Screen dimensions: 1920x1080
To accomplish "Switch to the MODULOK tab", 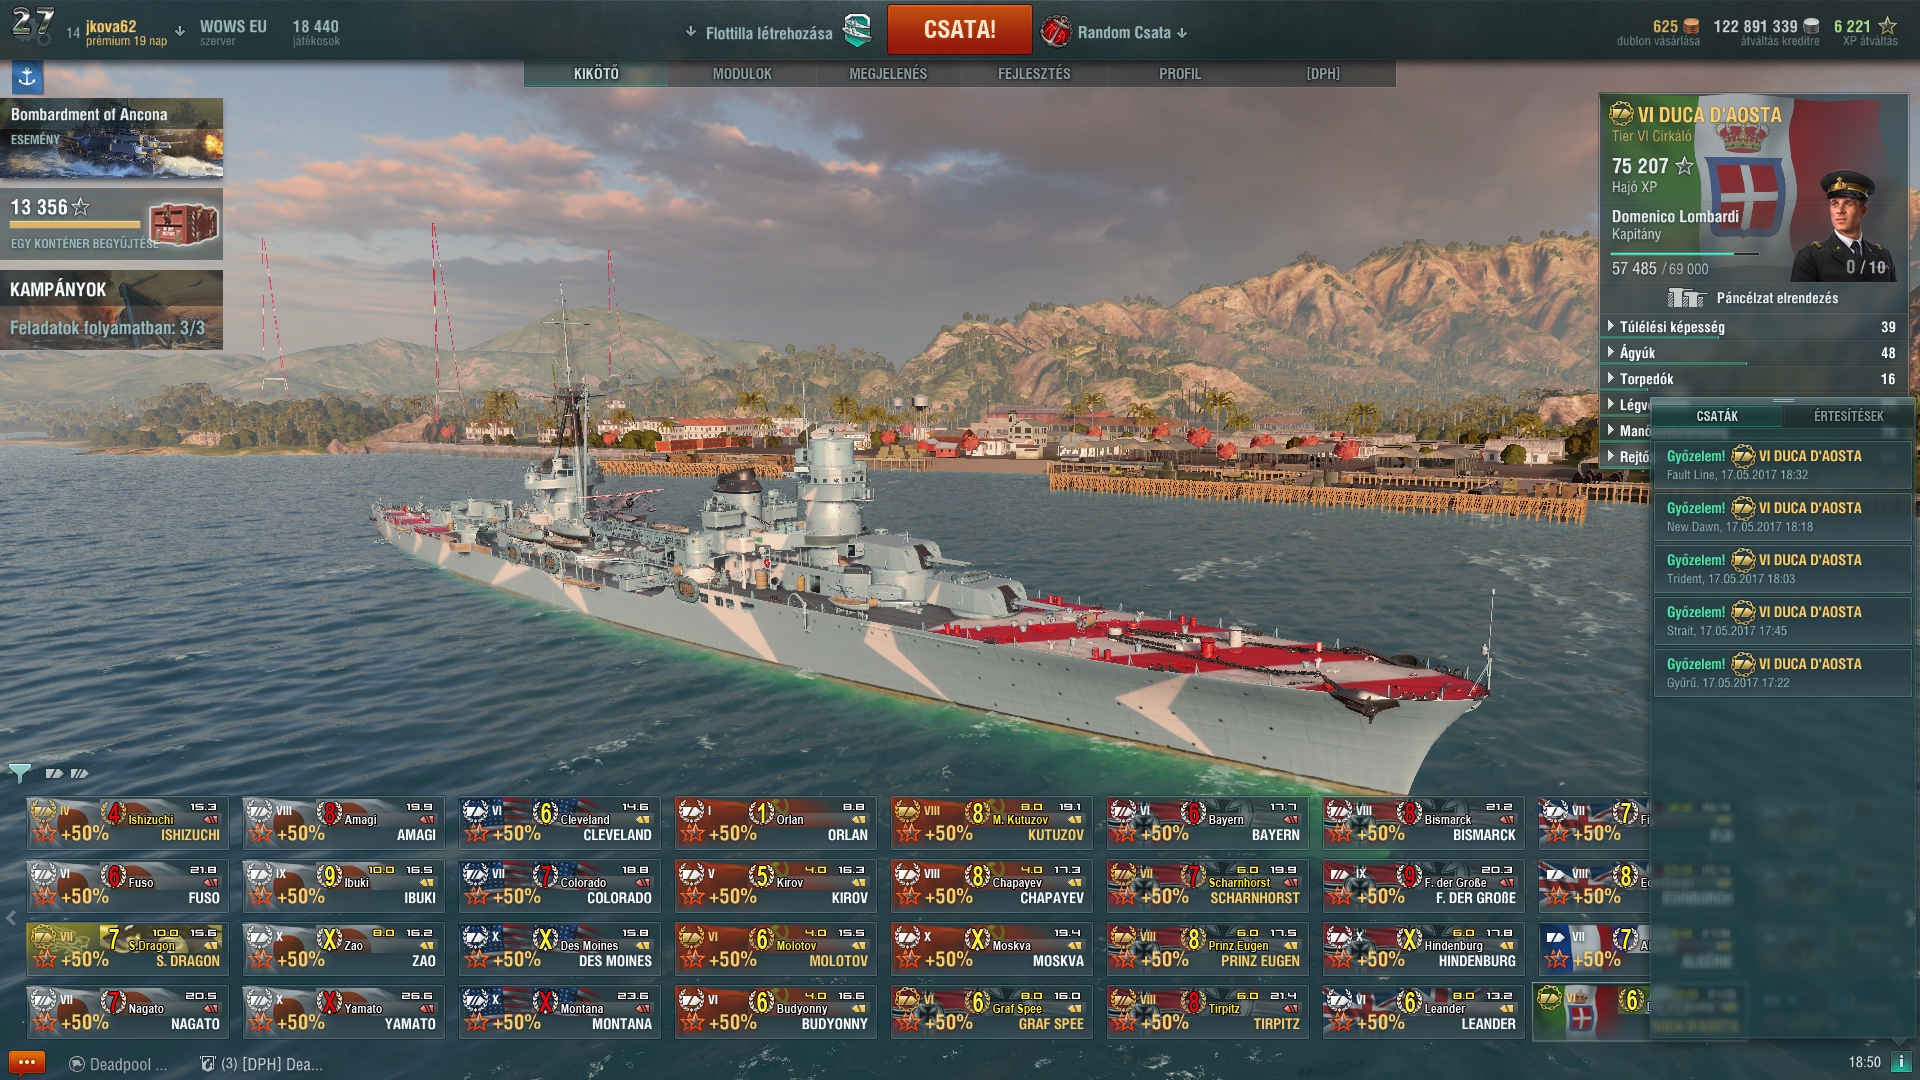I will (742, 74).
